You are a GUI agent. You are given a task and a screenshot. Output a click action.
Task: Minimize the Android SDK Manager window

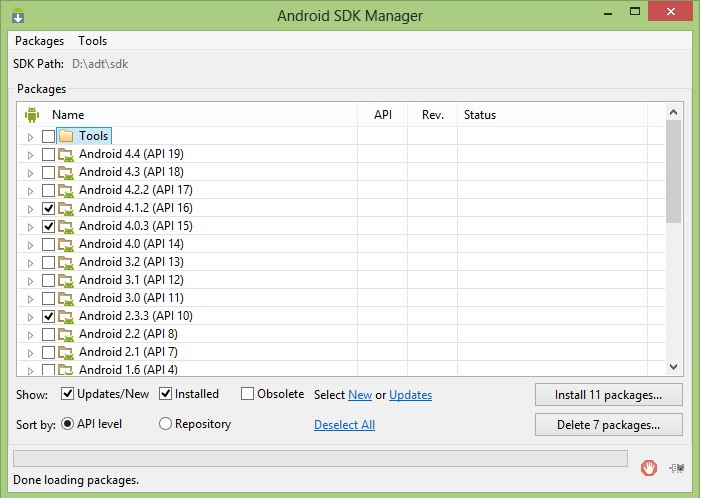tap(608, 13)
